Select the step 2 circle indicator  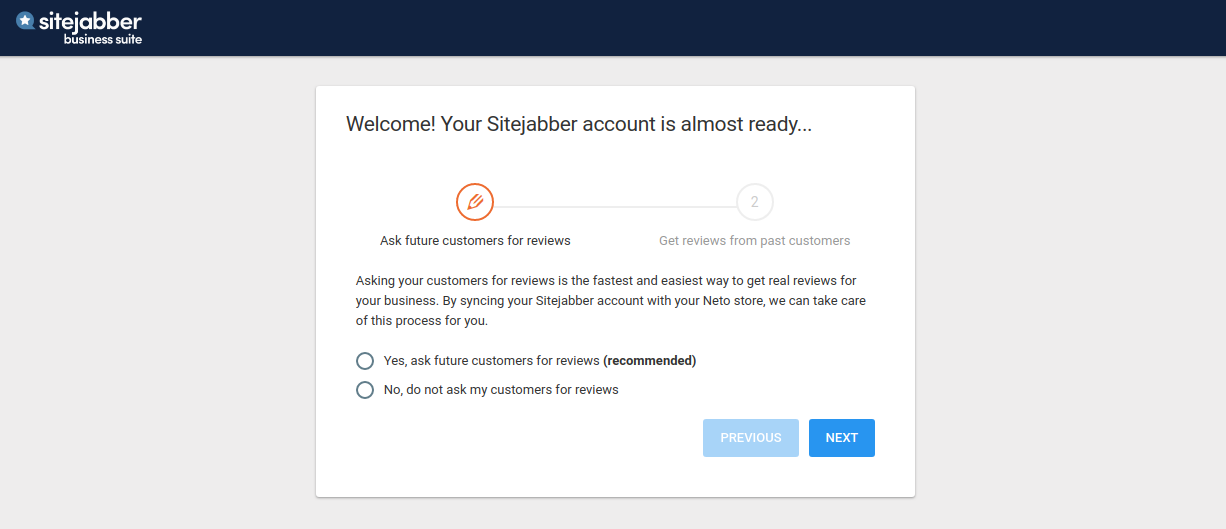click(x=755, y=202)
